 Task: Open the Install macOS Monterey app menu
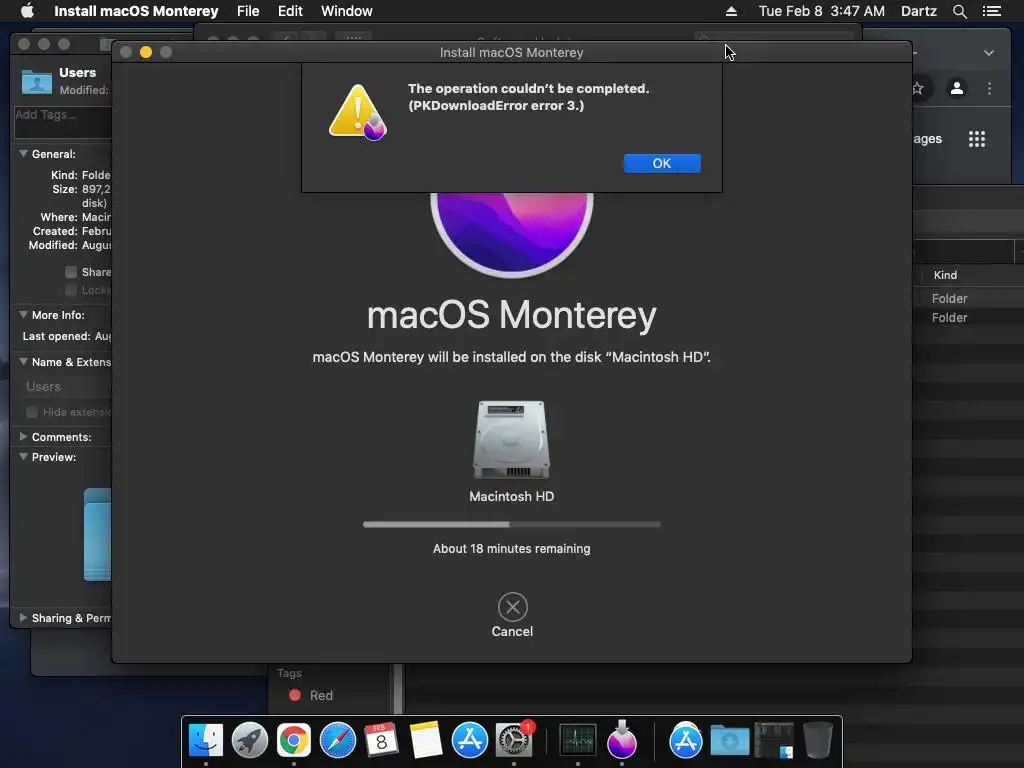(136, 11)
